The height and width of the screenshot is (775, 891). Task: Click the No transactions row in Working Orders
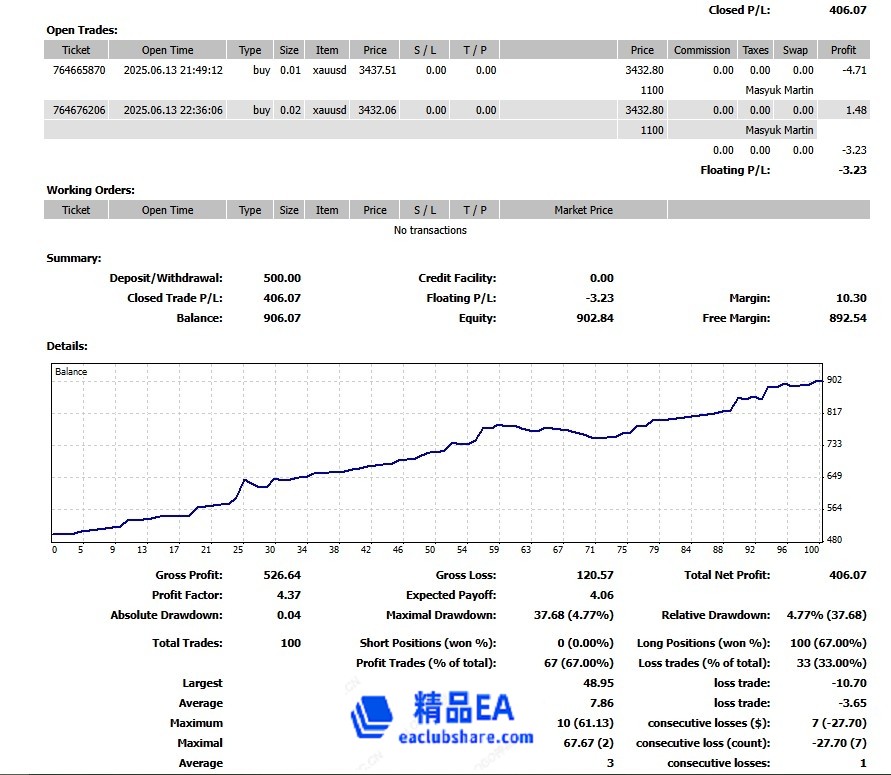430,230
